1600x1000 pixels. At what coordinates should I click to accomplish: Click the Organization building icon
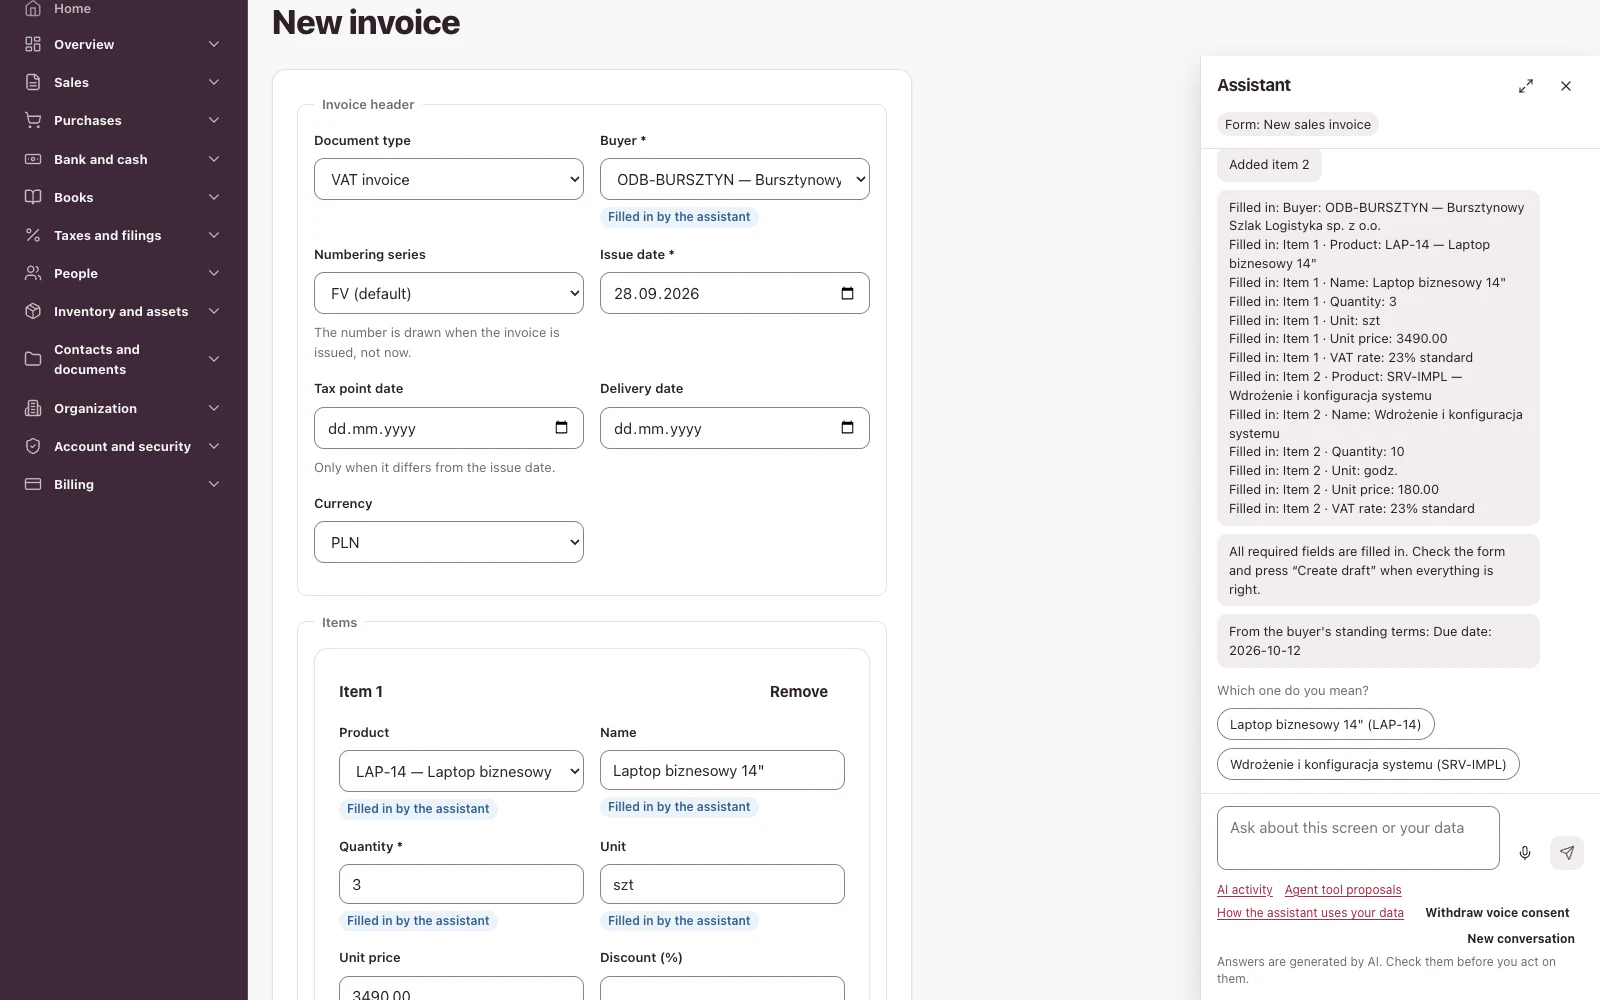pos(33,408)
